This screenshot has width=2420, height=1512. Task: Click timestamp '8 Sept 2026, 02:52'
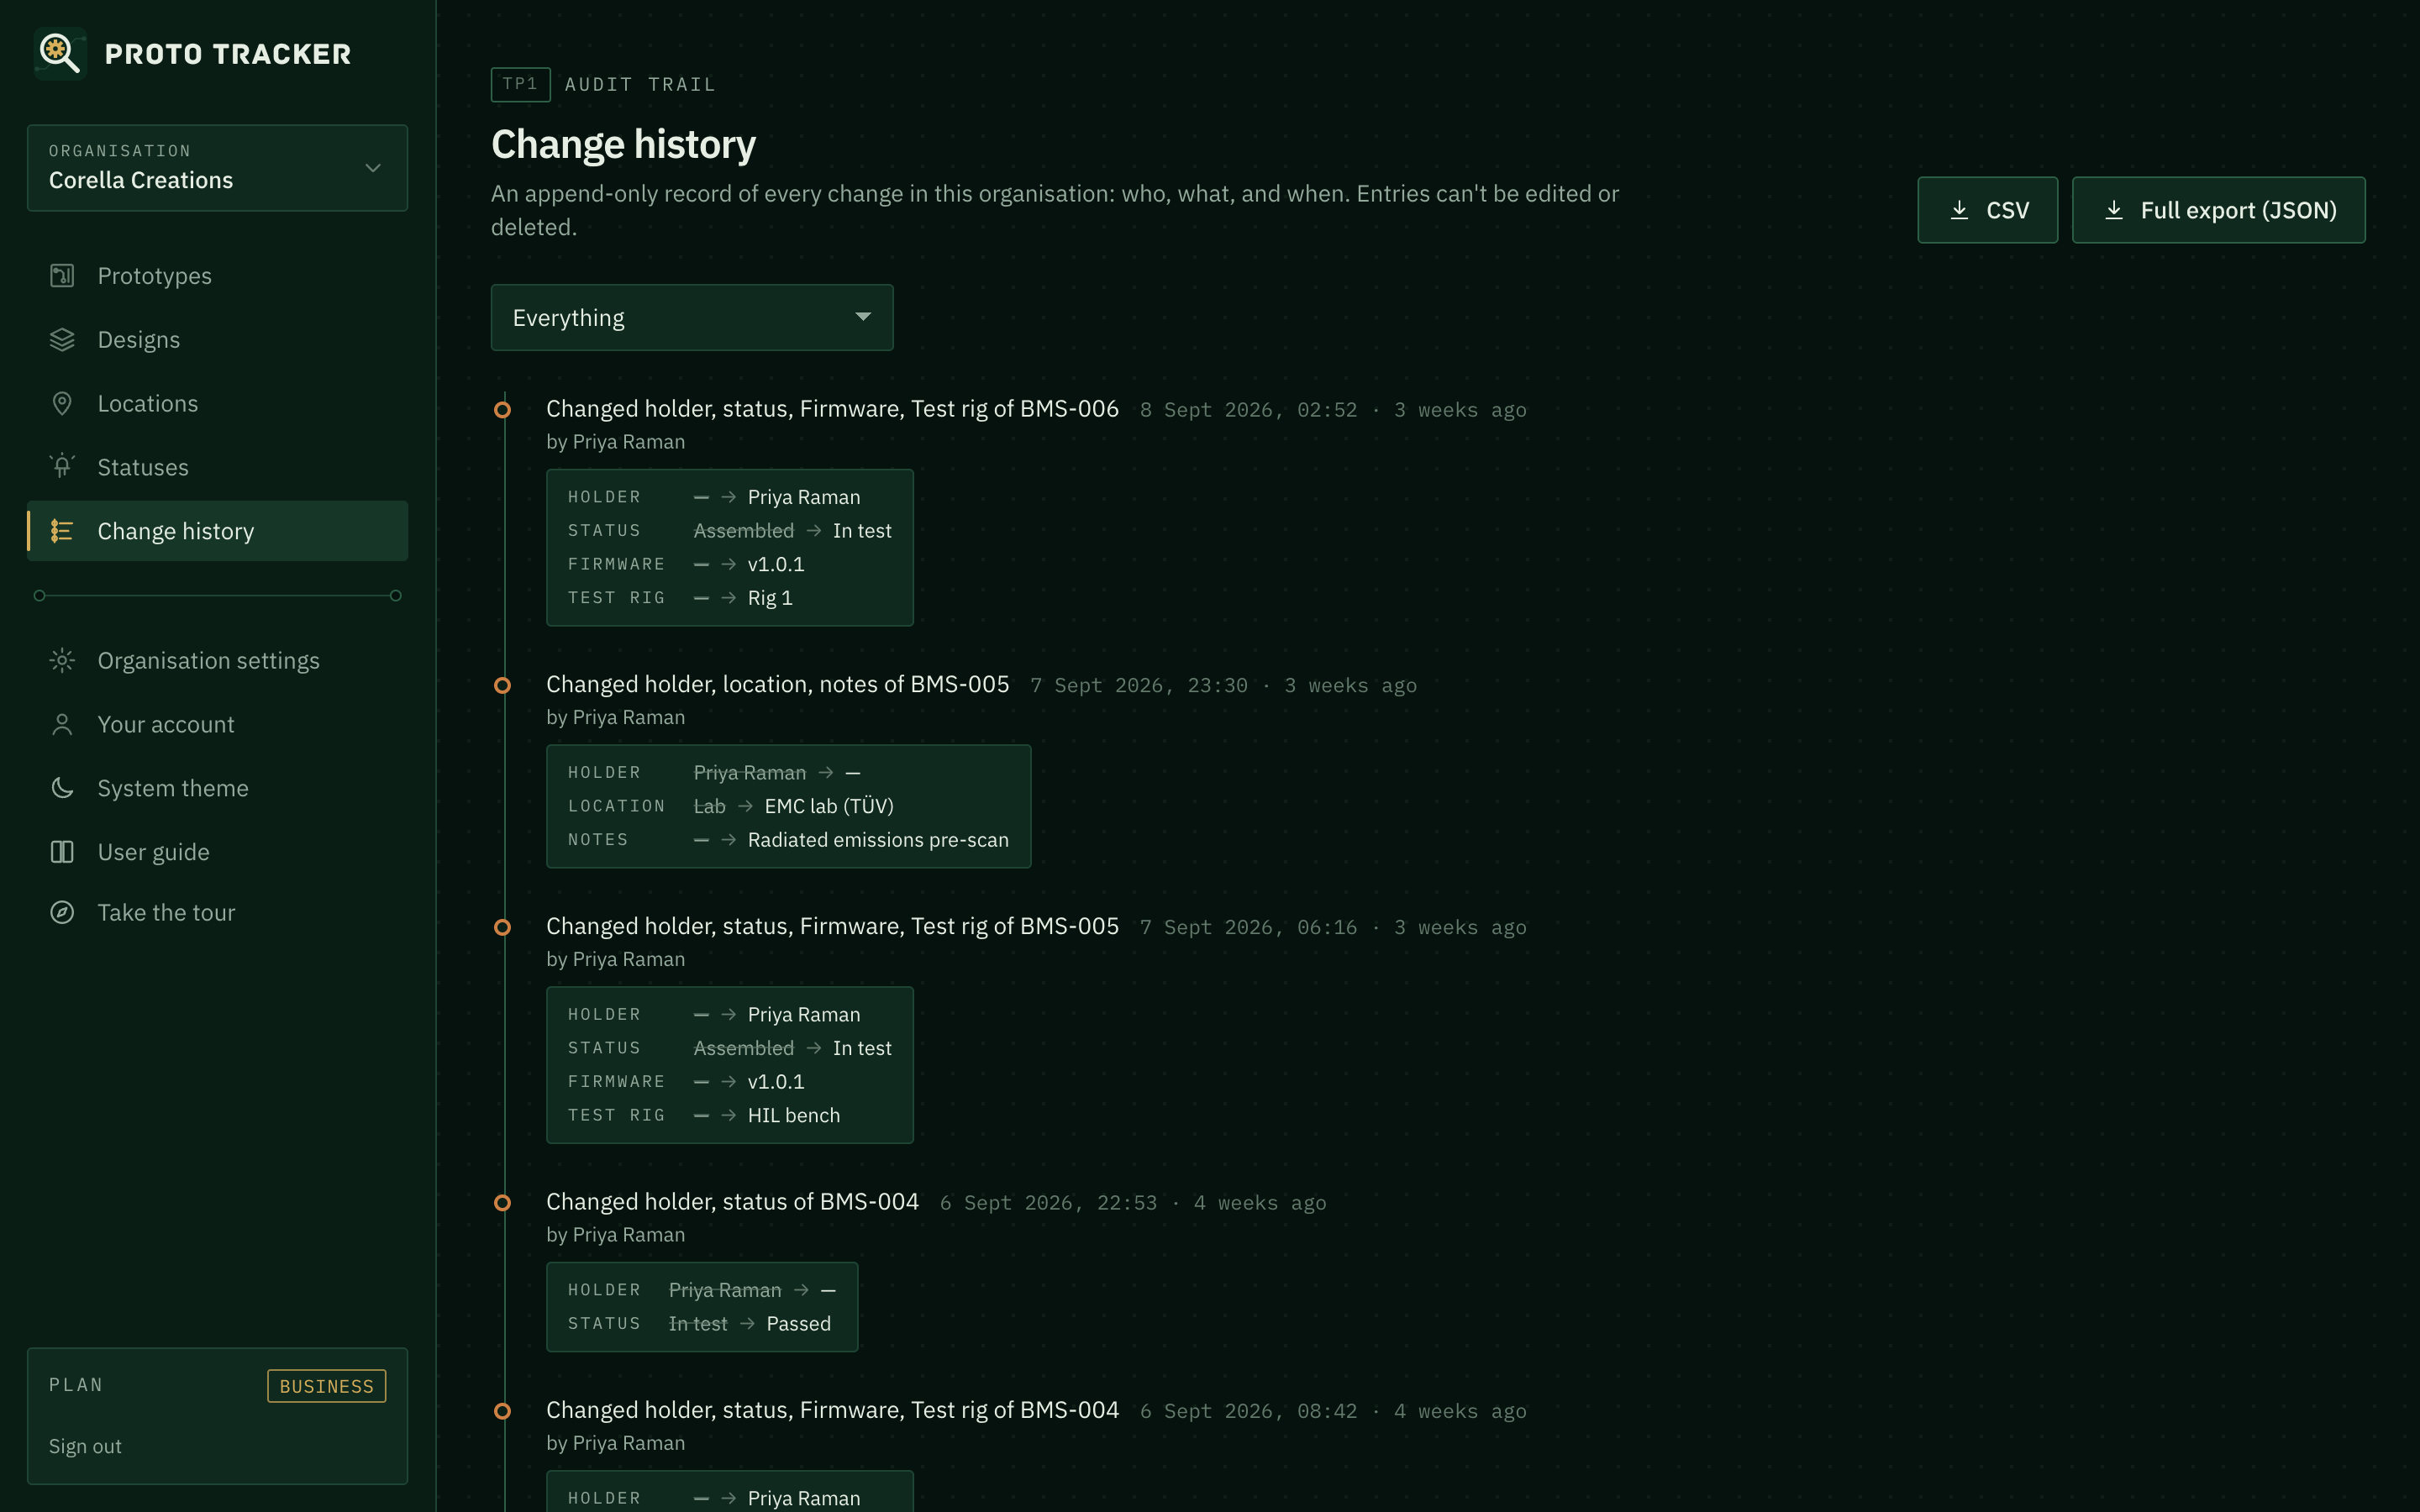click(1248, 410)
